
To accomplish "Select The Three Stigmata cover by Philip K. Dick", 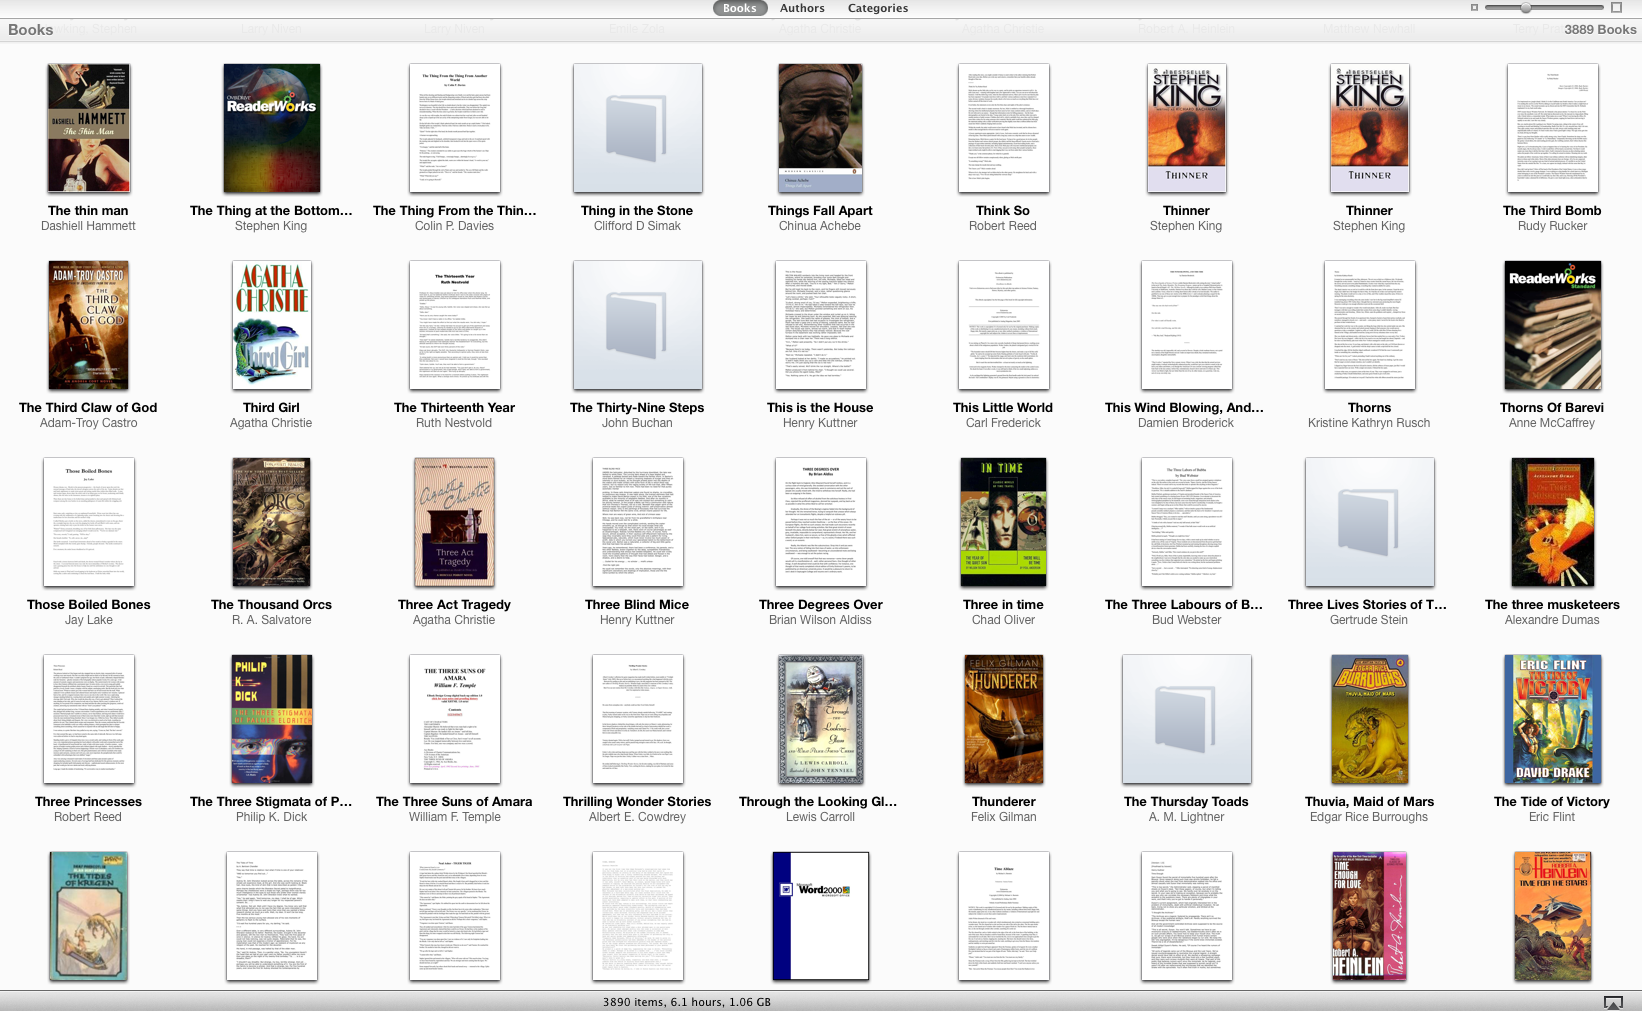I will click(272, 720).
